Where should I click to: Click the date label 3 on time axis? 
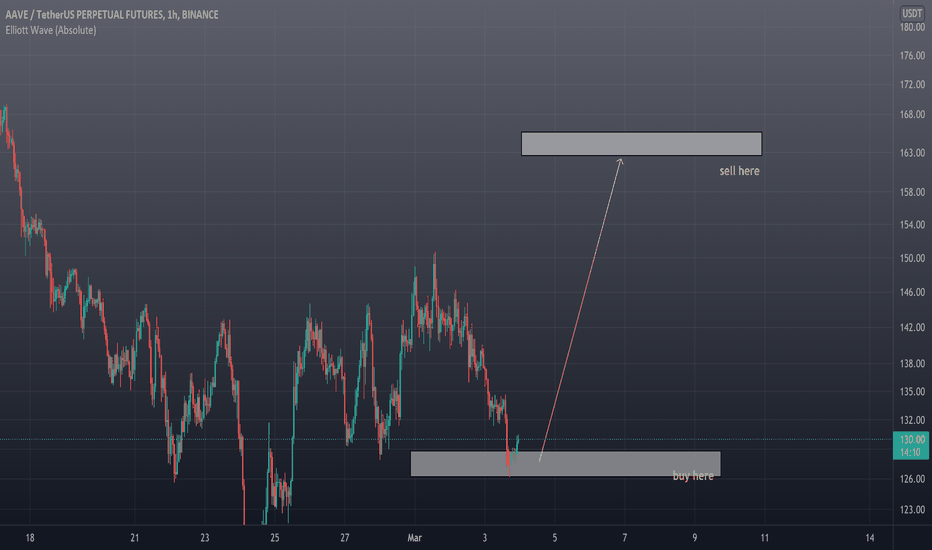pos(484,538)
